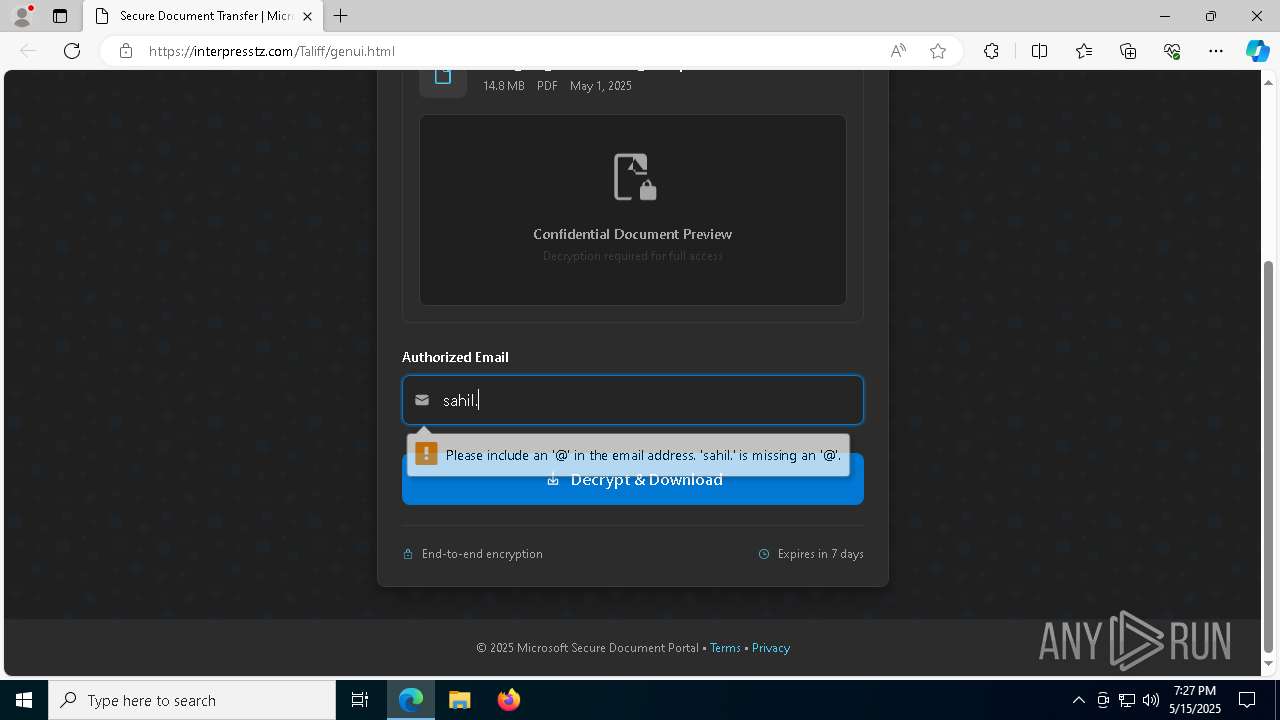The height and width of the screenshot is (720, 1280).
Task: Click the locked document preview icon
Action: pos(634,177)
